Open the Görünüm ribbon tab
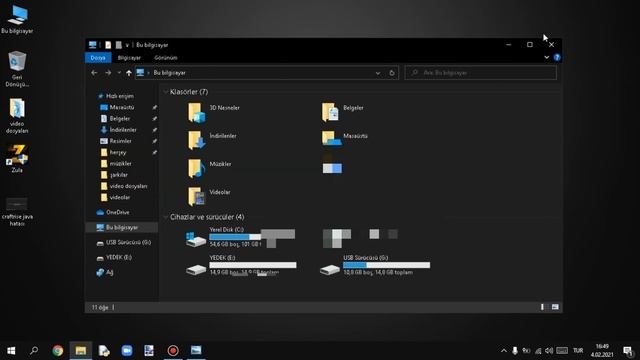Image resolution: width=640 pixels, height=360 pixels. click(165, 58)
